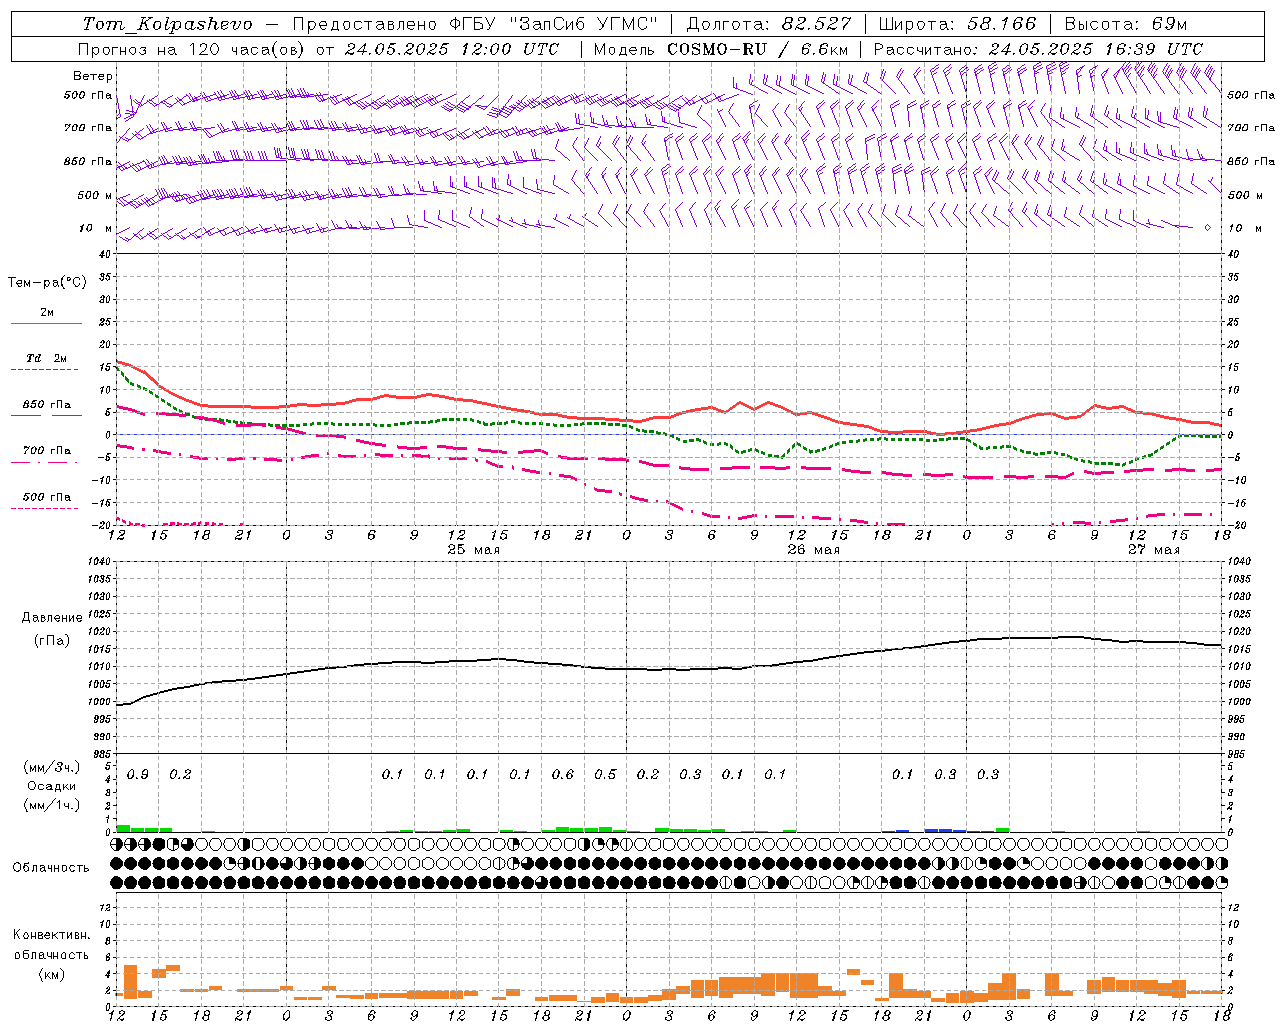
Task: Click the '0.6' precipitation amount value
Action: coord(563,775)
